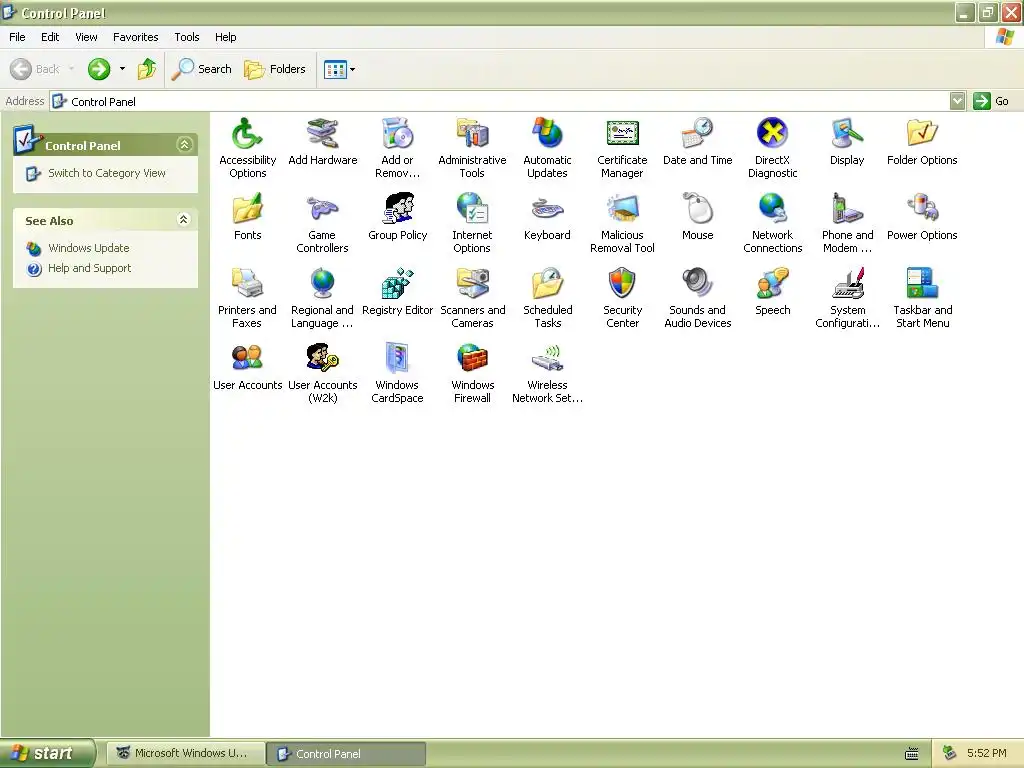1024x768 pixels.
Task: Click Switch to Category View link
Action: 107,173
